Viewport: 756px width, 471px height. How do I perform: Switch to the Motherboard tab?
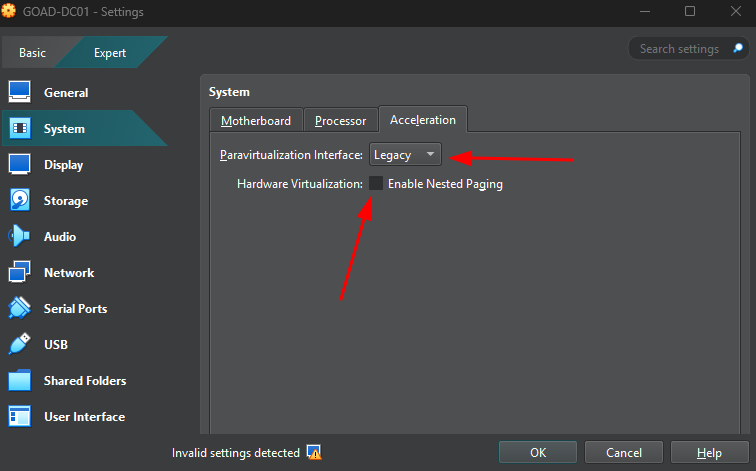(x=256, y=120)
